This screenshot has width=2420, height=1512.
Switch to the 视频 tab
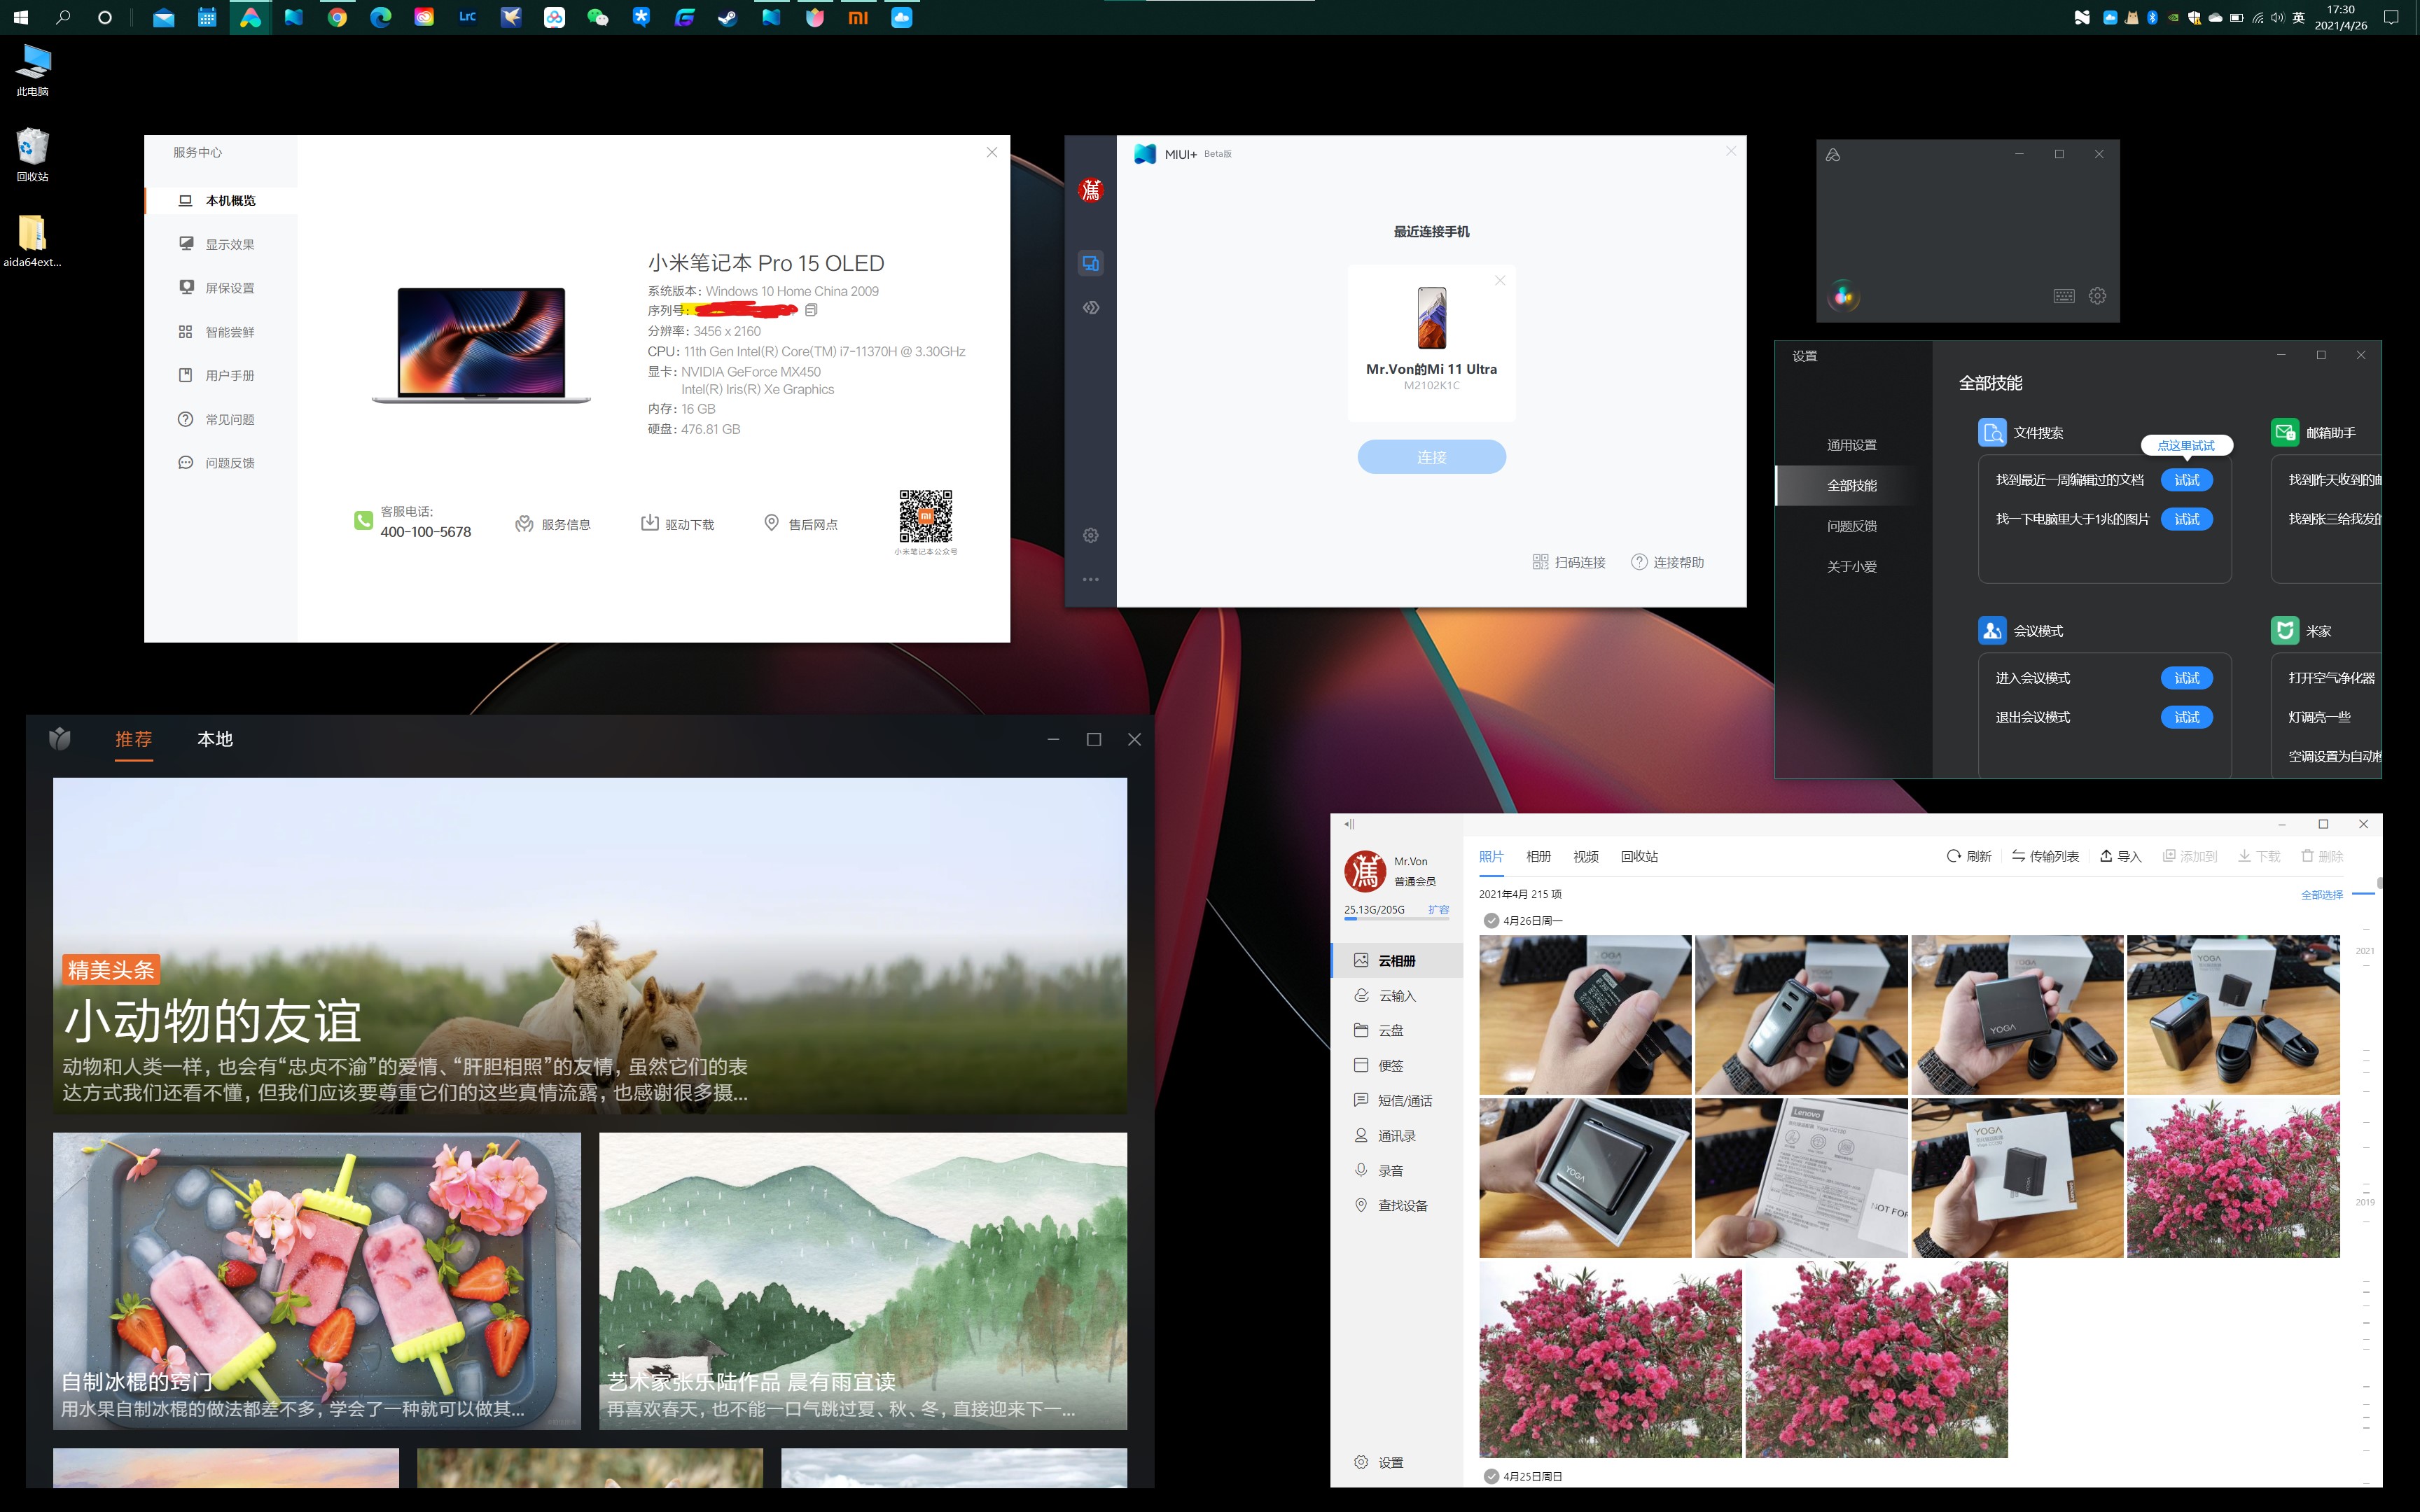tap(1585, 856)
